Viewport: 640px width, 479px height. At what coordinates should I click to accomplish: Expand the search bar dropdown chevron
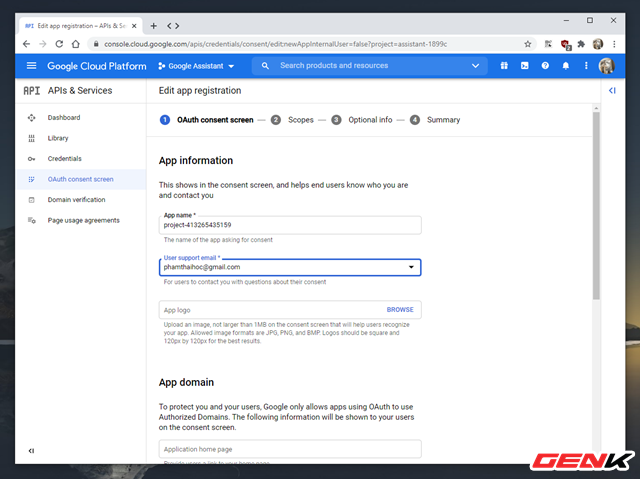coord(476,66)
